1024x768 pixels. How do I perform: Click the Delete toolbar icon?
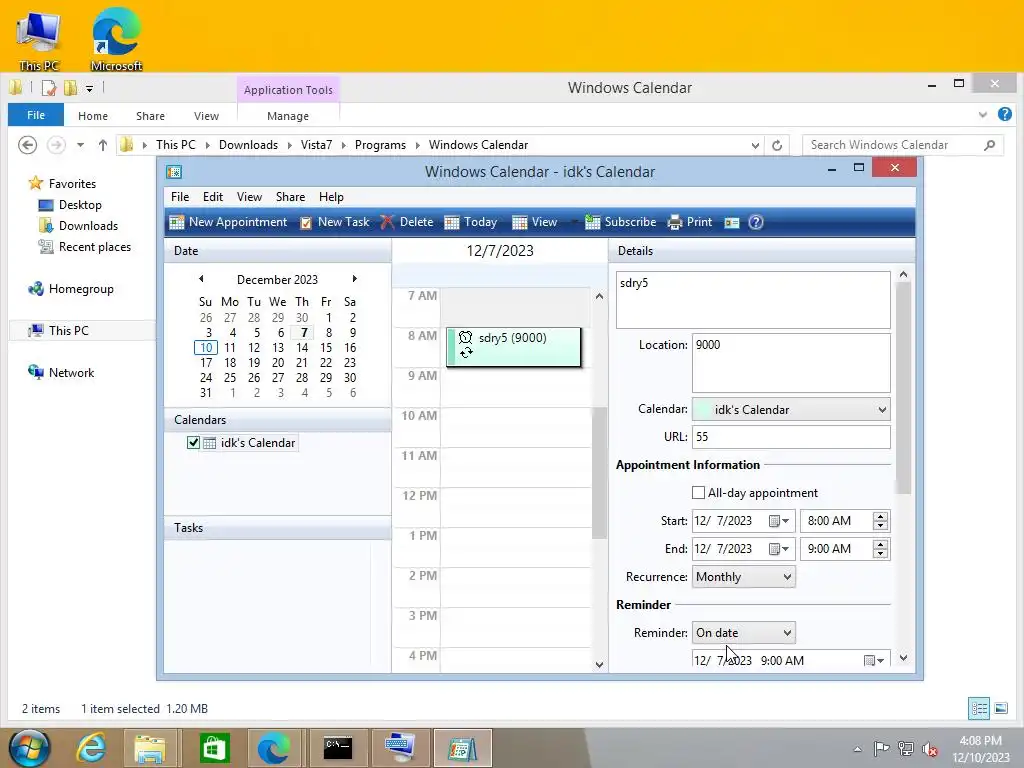387,222
